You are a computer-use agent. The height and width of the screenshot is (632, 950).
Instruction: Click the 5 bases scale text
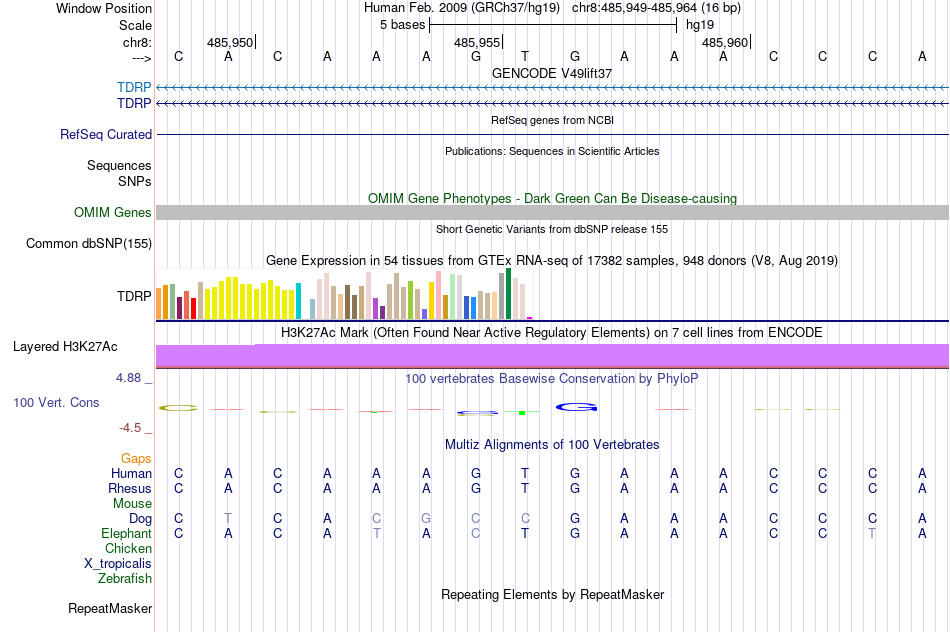(402, 25)
